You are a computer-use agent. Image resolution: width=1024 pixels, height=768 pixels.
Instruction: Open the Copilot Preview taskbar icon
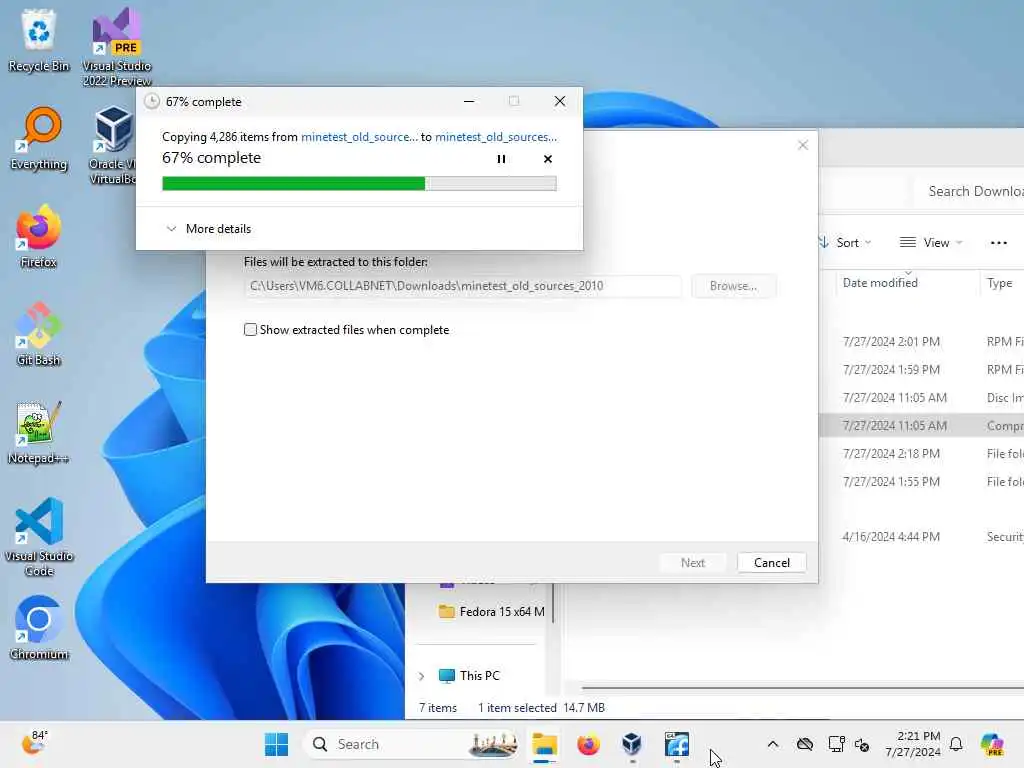[x=992, y=744]
